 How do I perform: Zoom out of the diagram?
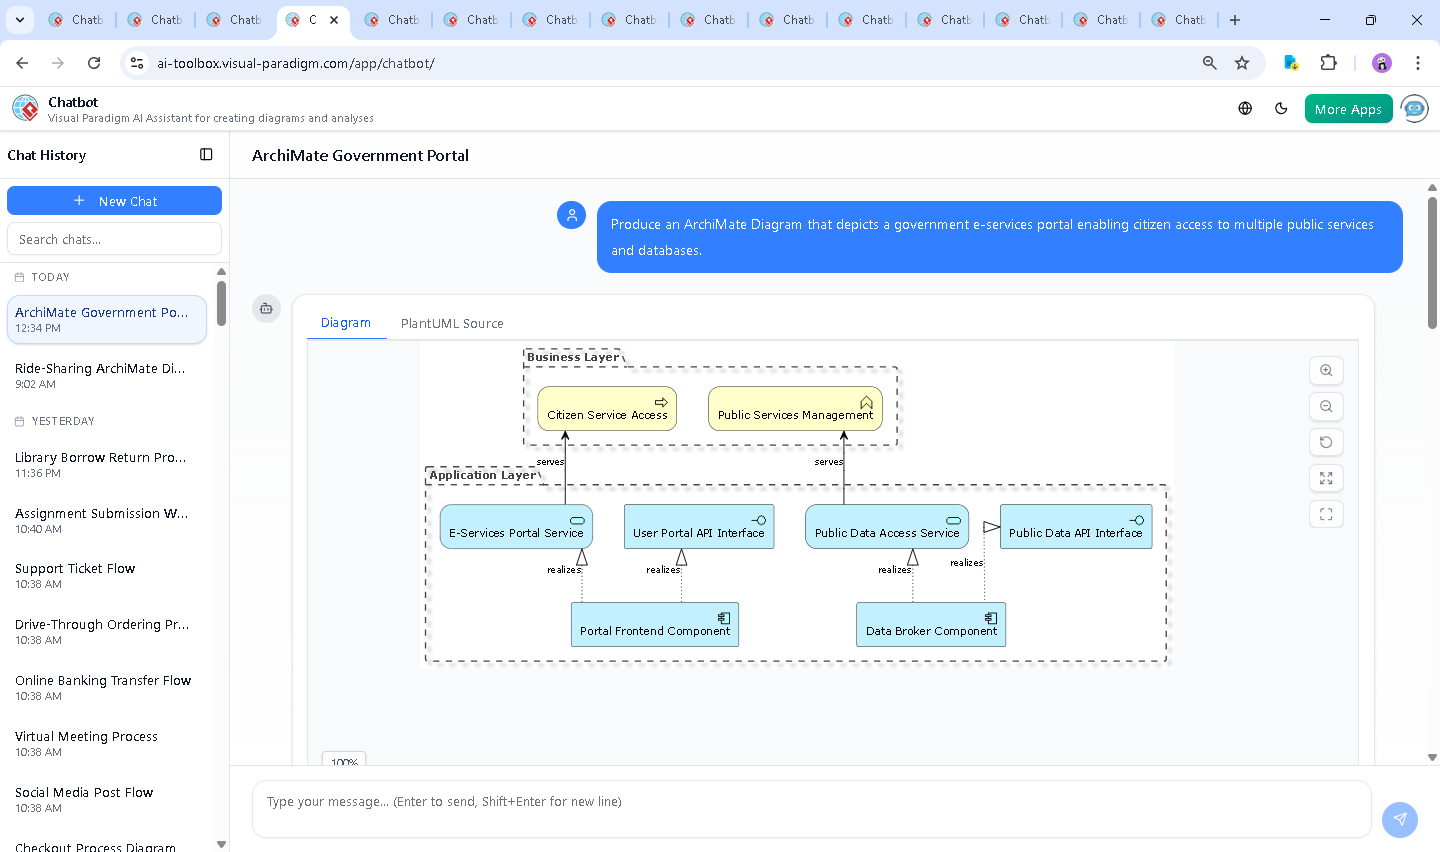tap(1326, 406)
